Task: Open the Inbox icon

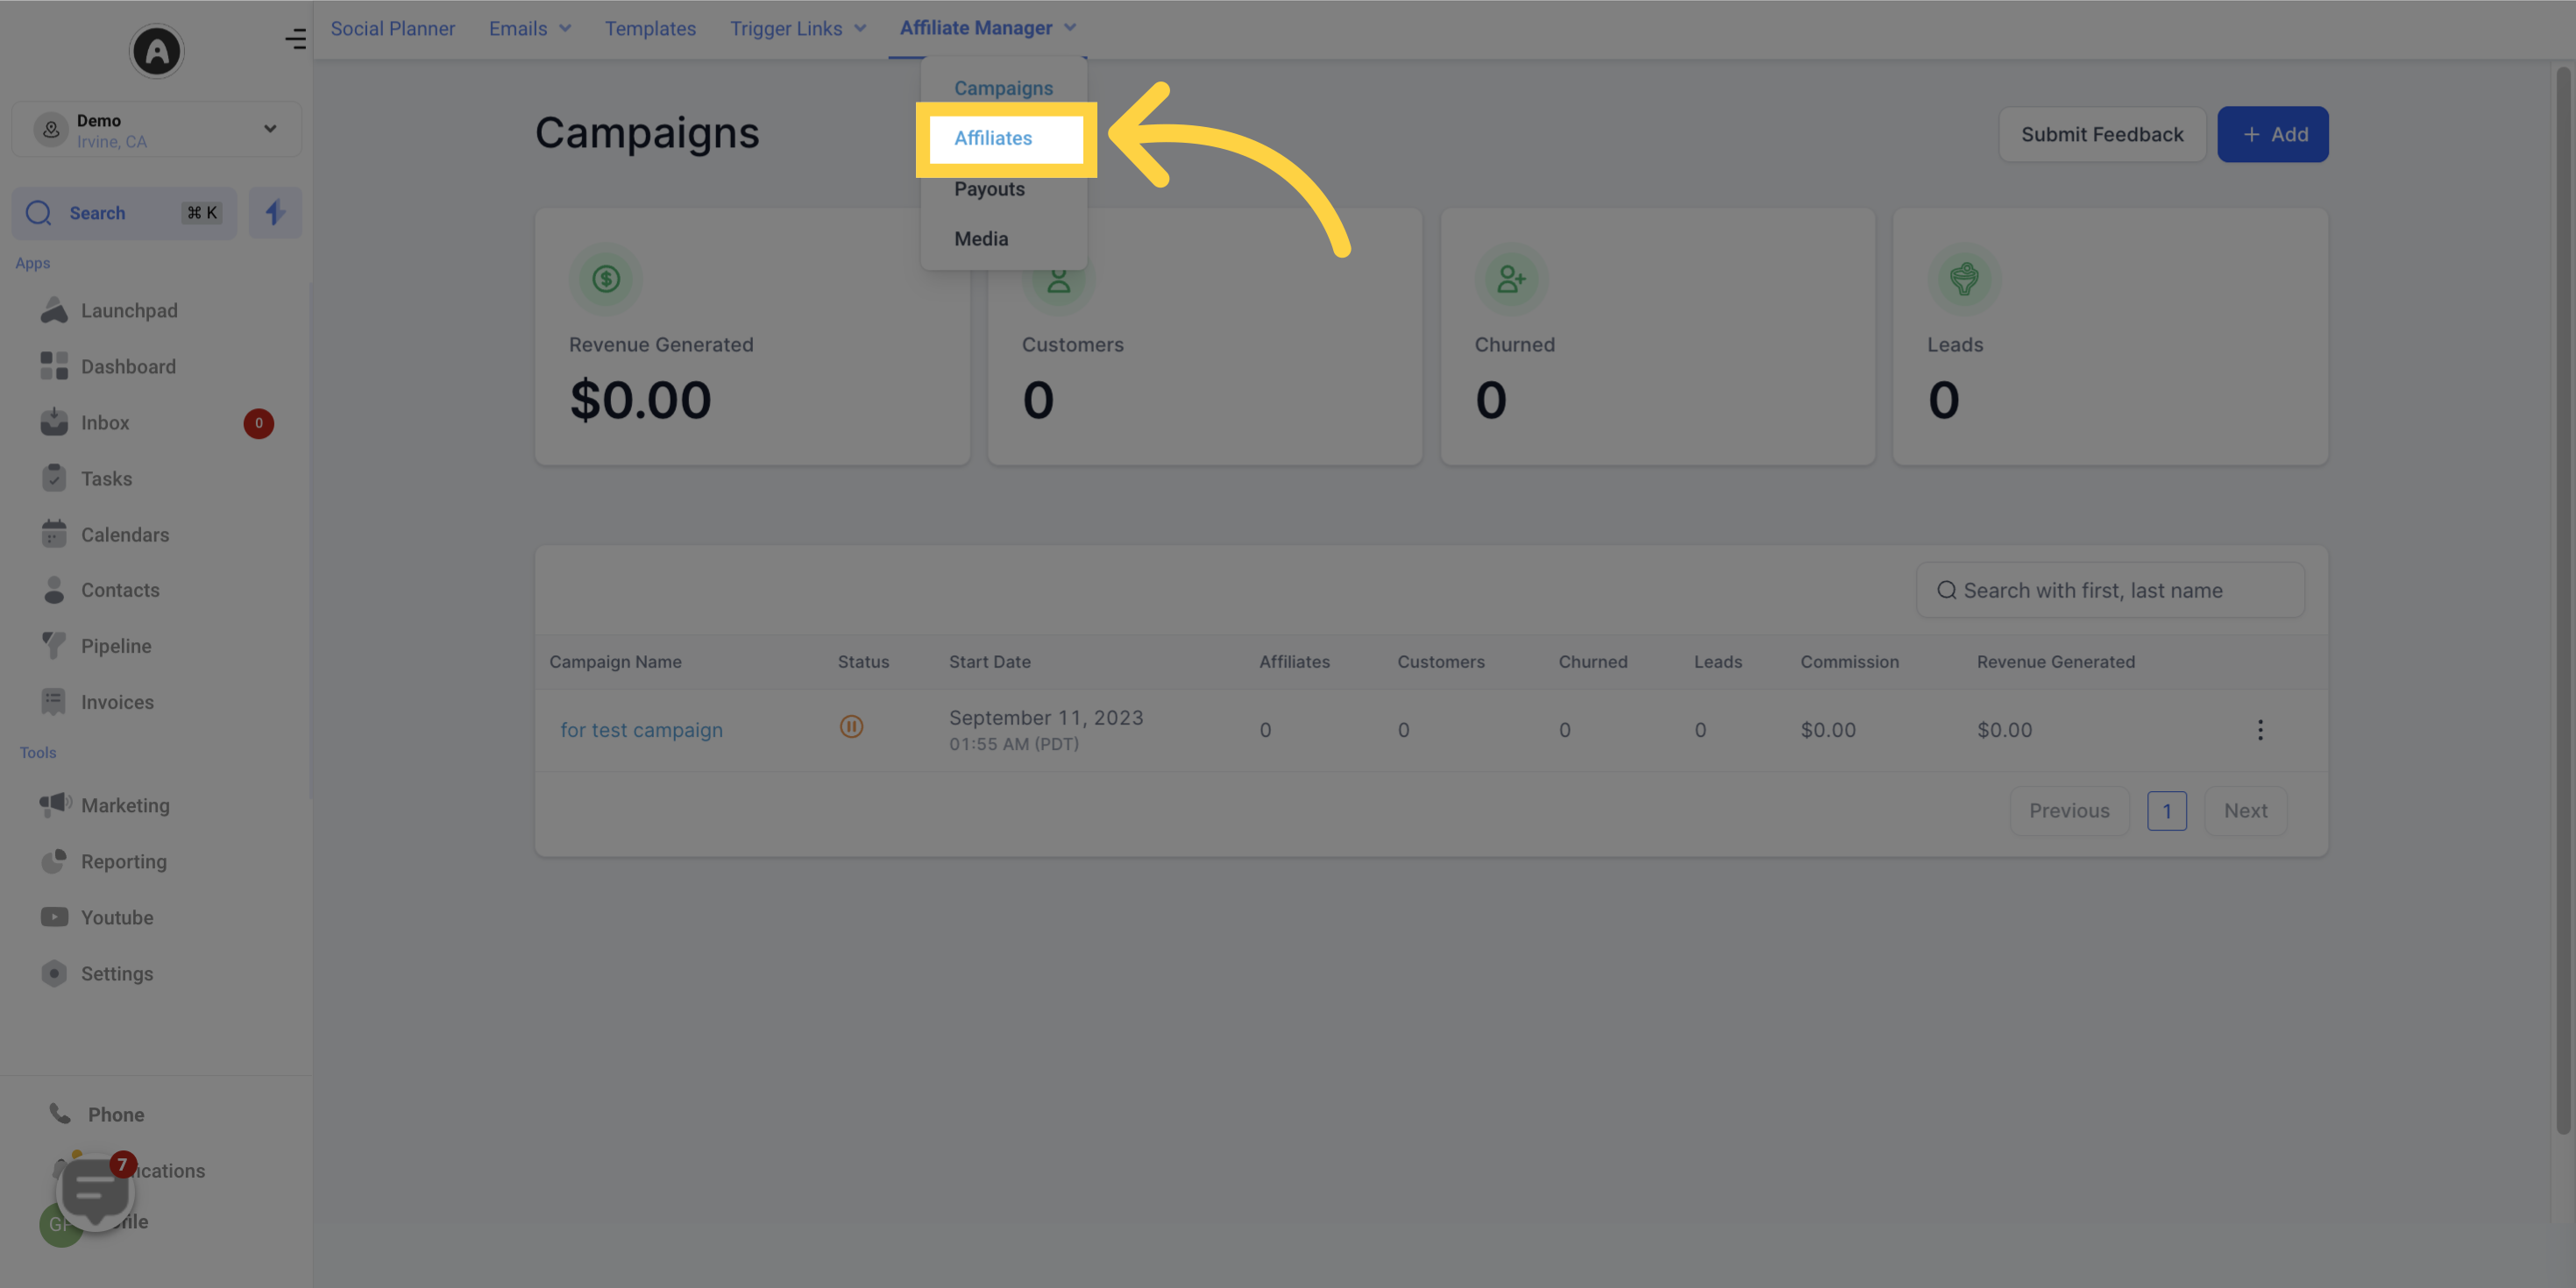Action: (54, 422)
